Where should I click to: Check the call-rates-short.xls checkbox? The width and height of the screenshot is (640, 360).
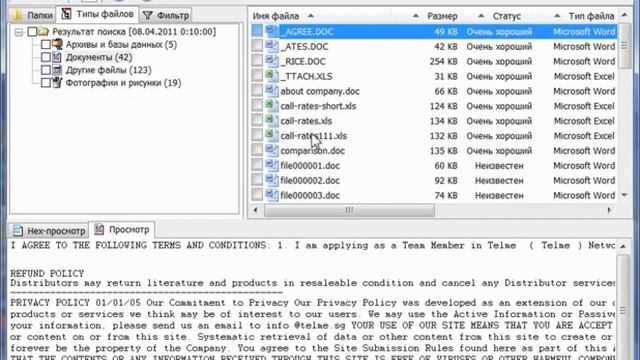[257, 106]
